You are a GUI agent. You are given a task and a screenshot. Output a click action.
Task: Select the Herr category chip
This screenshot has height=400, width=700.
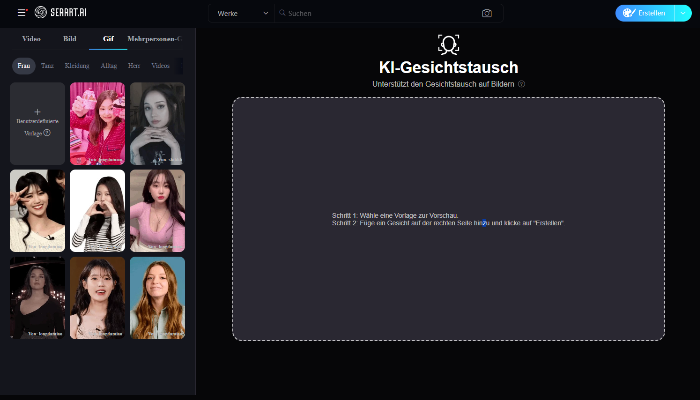point(133,66)
